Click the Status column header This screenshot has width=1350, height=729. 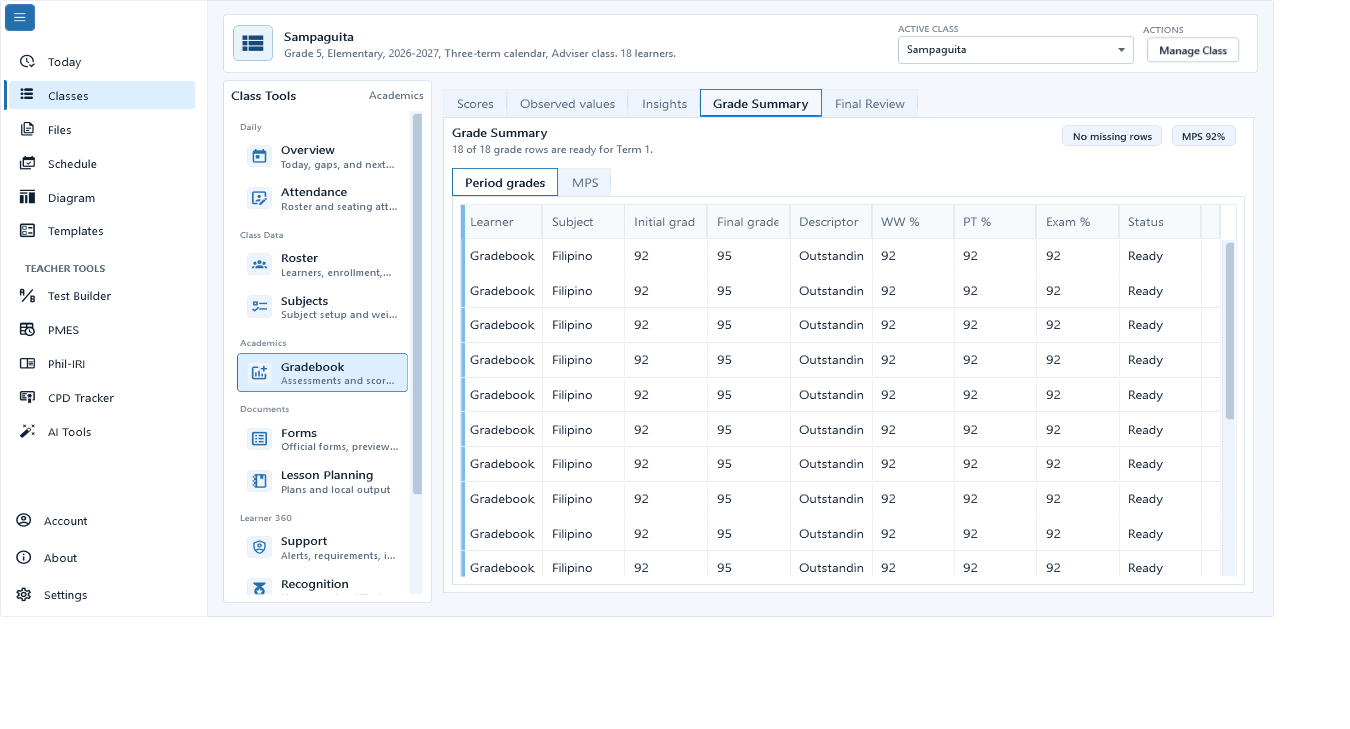tap(1160, 222)
